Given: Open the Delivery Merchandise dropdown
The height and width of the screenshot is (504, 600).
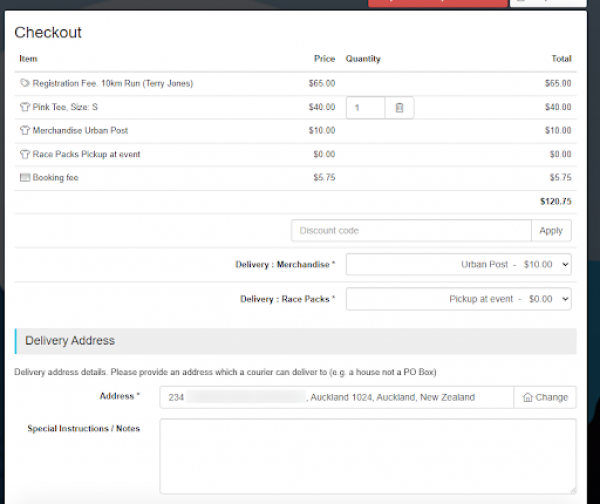Looking at the screenshot, I should (459, 264).
